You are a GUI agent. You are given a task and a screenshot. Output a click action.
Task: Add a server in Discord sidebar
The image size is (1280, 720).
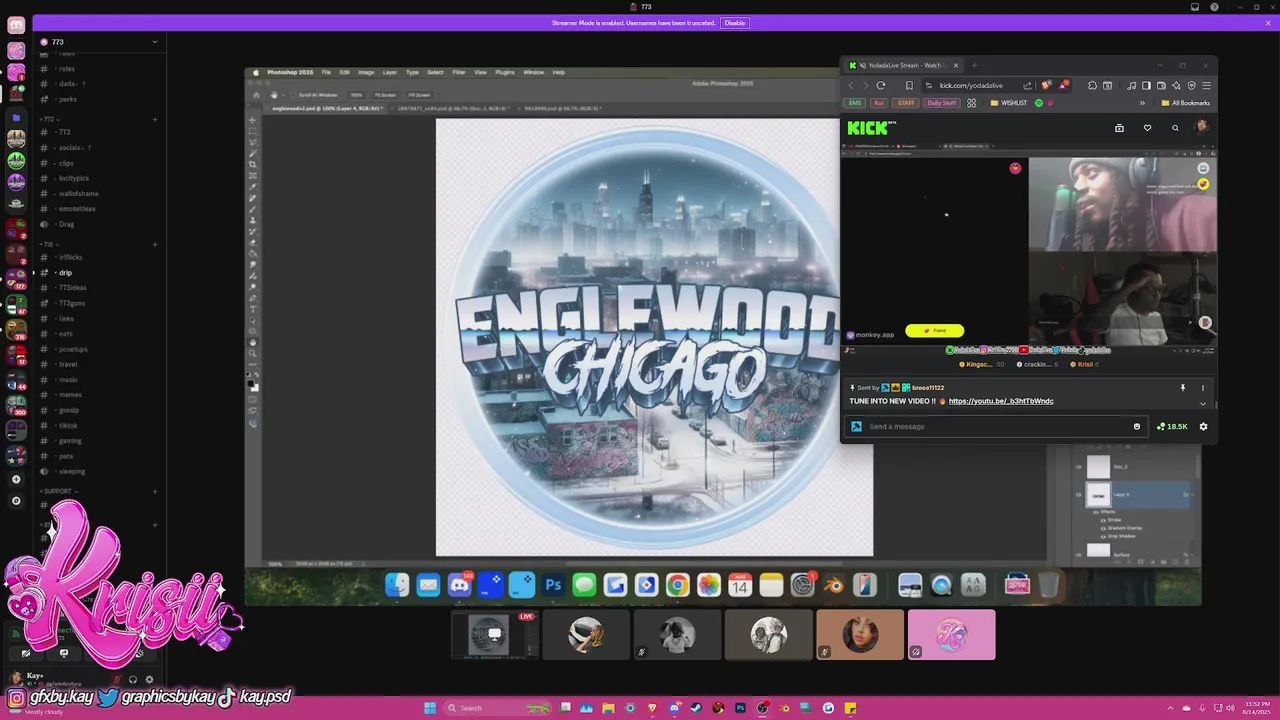point(16,479)
